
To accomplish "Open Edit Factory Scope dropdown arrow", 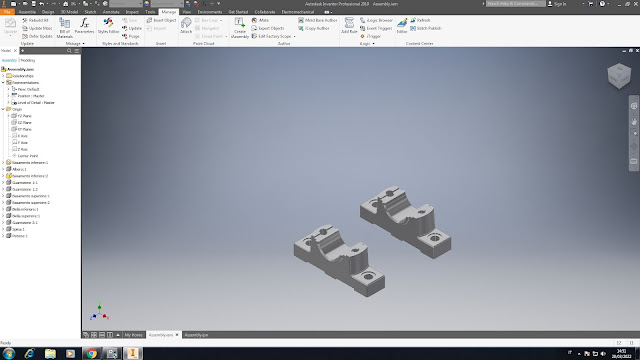I will coord(294,36).
